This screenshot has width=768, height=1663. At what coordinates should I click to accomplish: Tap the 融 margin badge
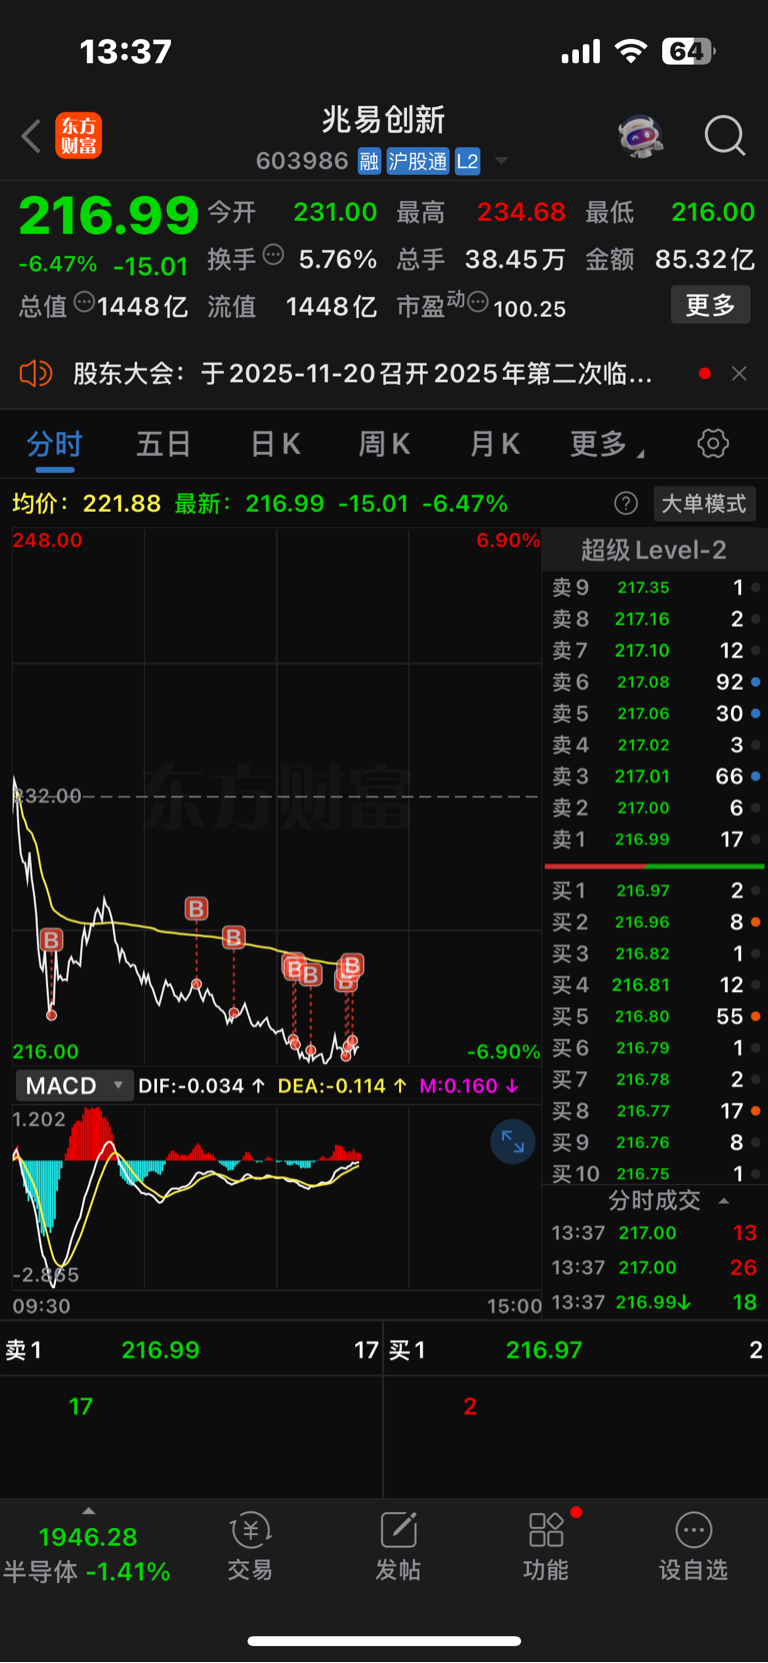[x=369, y=161]
